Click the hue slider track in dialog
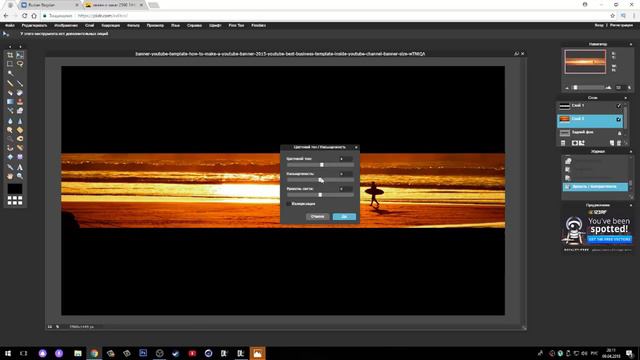640x360 pixels. click(x=320, y=165)
